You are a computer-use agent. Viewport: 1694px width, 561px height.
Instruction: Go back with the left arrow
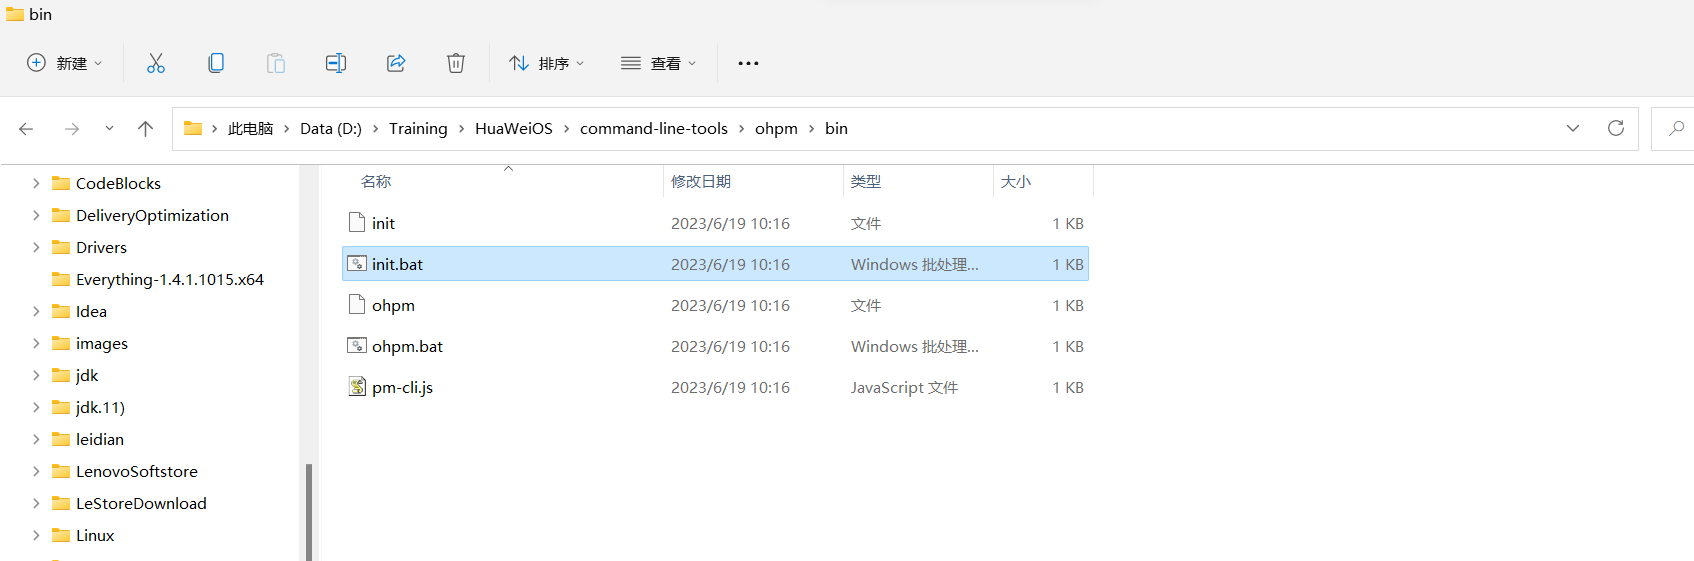click(x=26, y=129)
